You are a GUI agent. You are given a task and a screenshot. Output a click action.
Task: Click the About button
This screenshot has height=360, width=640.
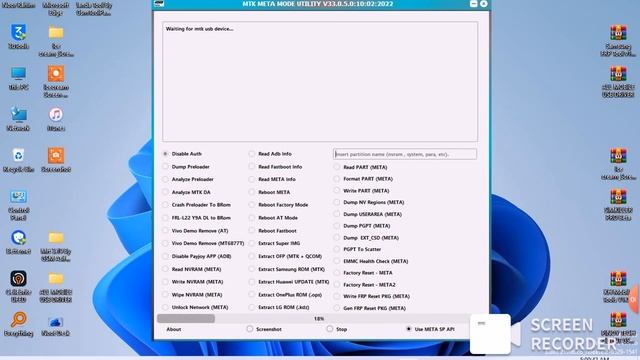pyautogui.click(x=173, y=329)
